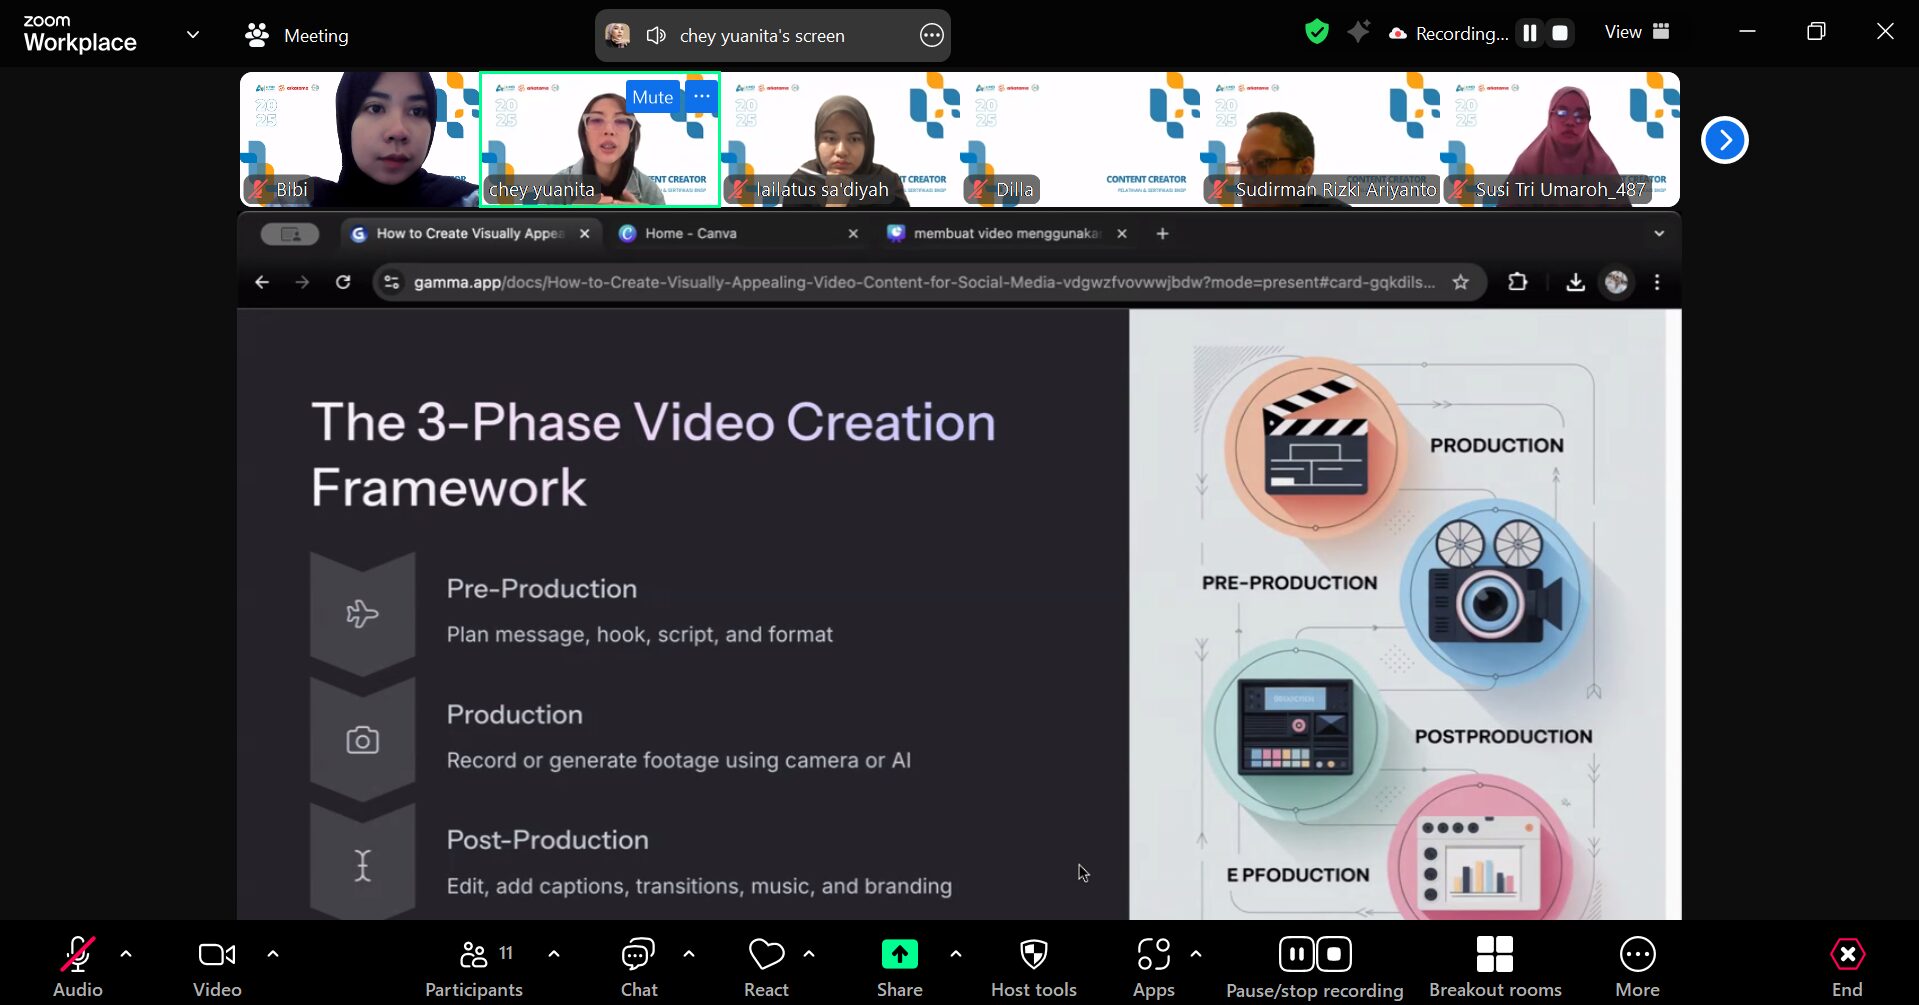Expand reaction options arrow beside React
Image resolution: width=1919 pixels, height=1005 pixels.
tap(809, 954)
